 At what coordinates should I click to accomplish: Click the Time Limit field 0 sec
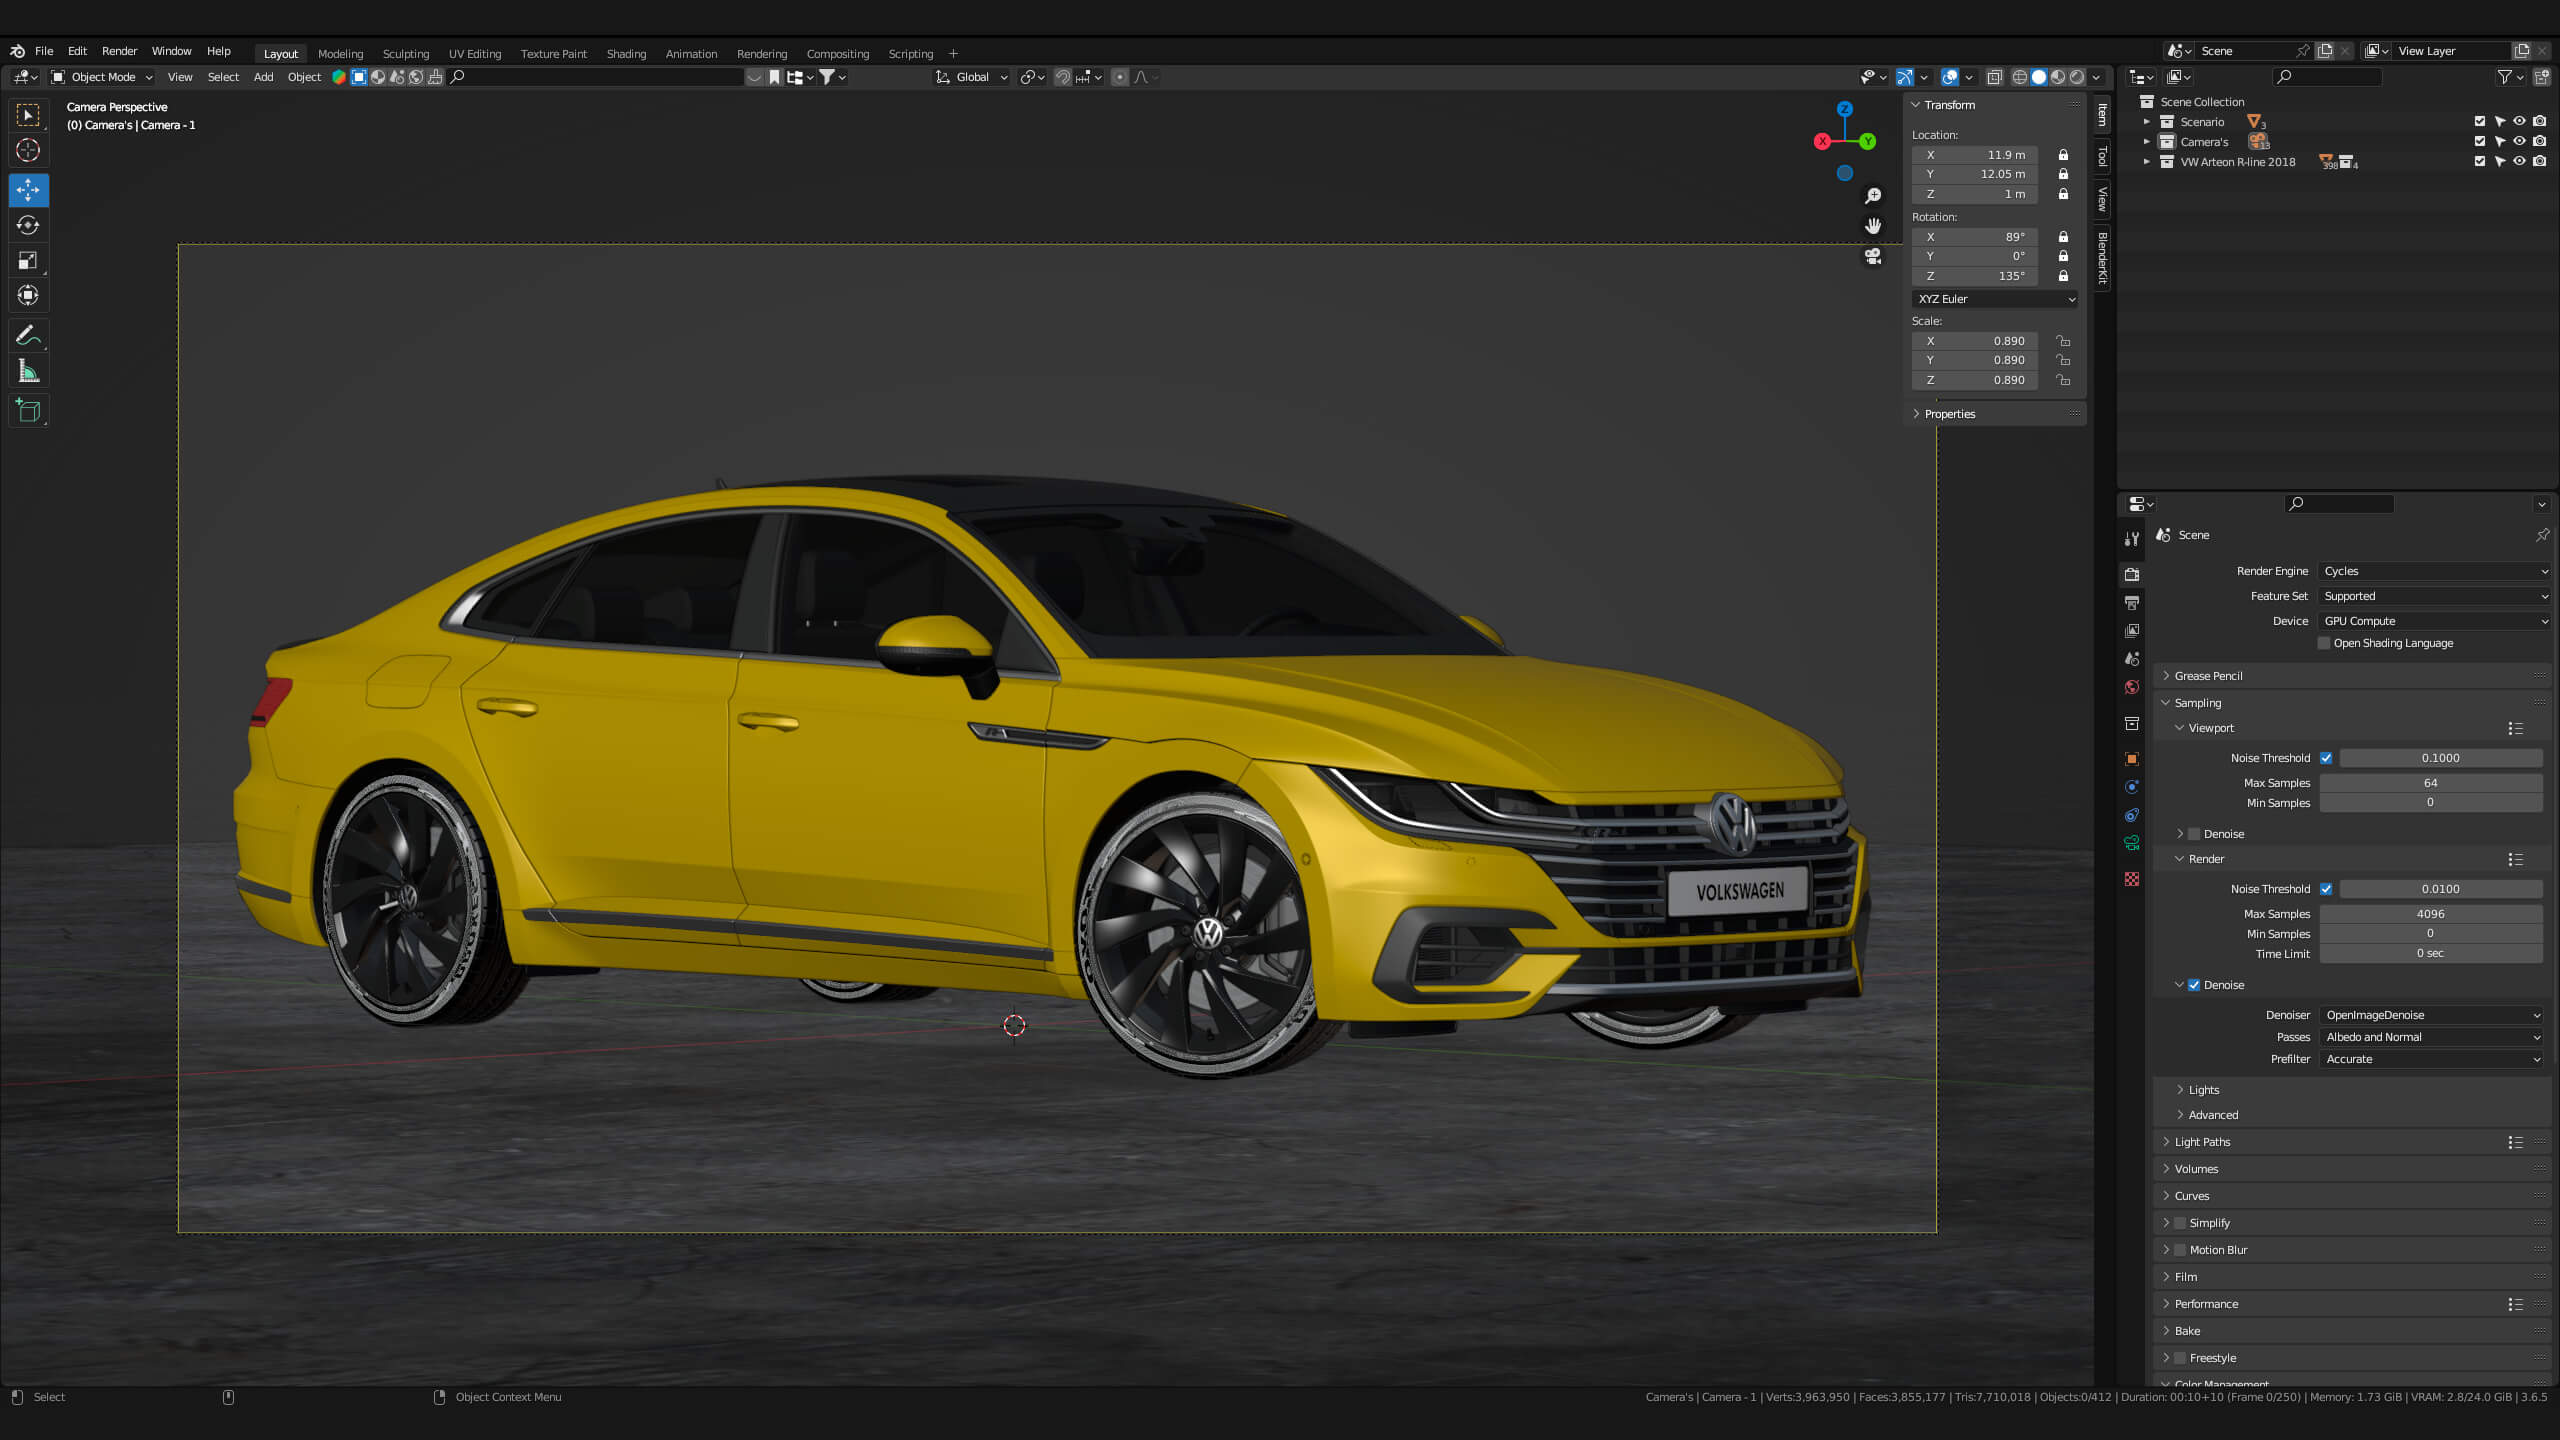point(2431,954)
